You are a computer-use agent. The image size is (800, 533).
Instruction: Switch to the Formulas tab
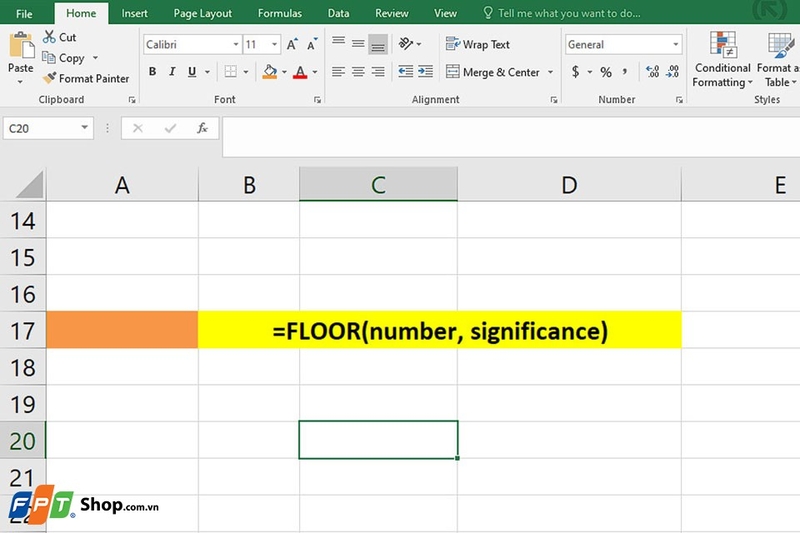click(280, 13)
